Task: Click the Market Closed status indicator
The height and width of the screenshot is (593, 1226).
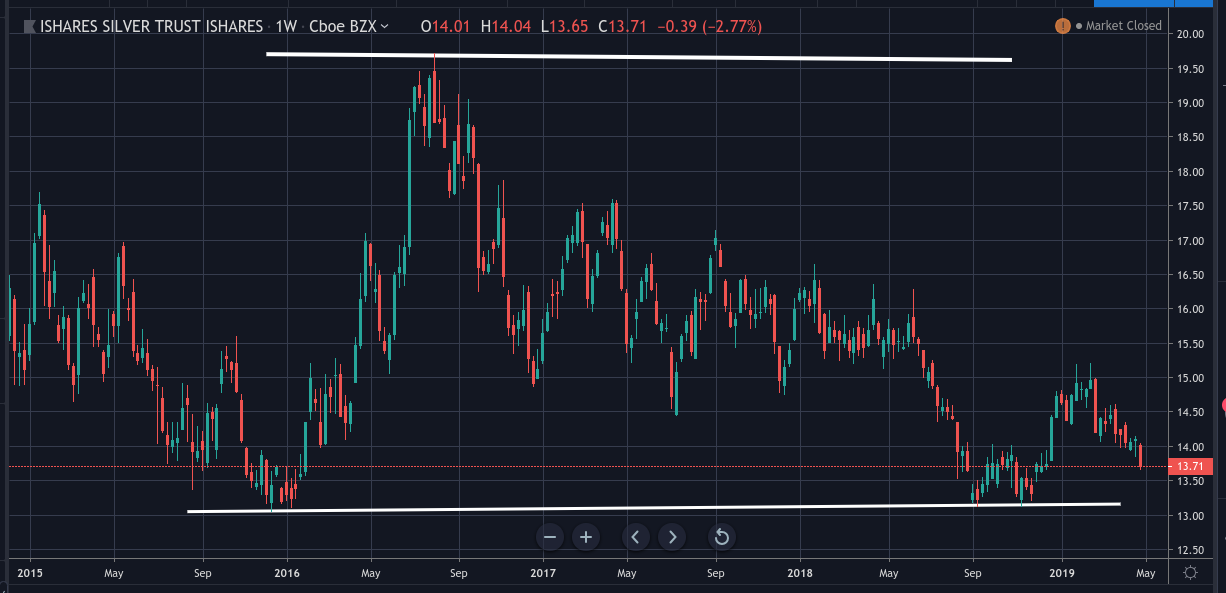Action: click(x=1118, y=25)
